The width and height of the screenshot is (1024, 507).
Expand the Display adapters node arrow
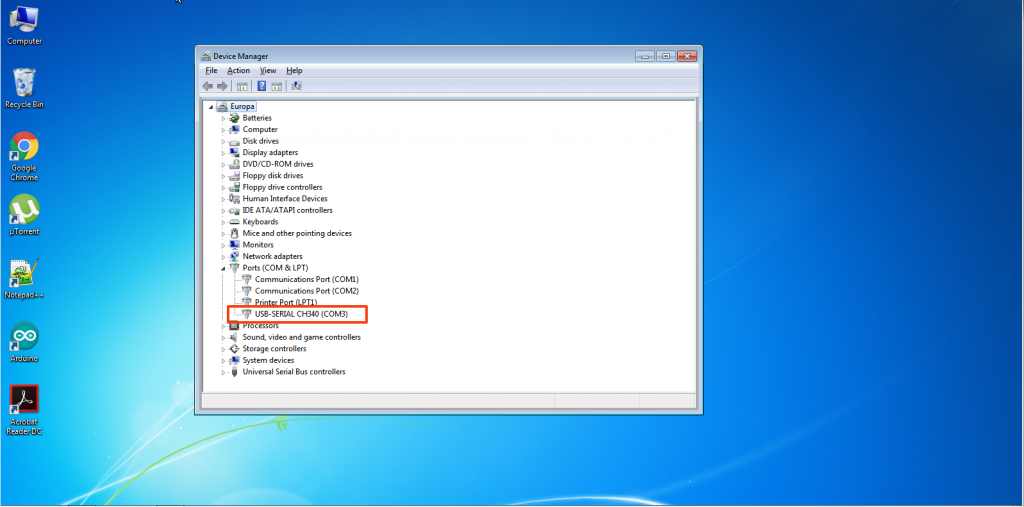(223, 153)
